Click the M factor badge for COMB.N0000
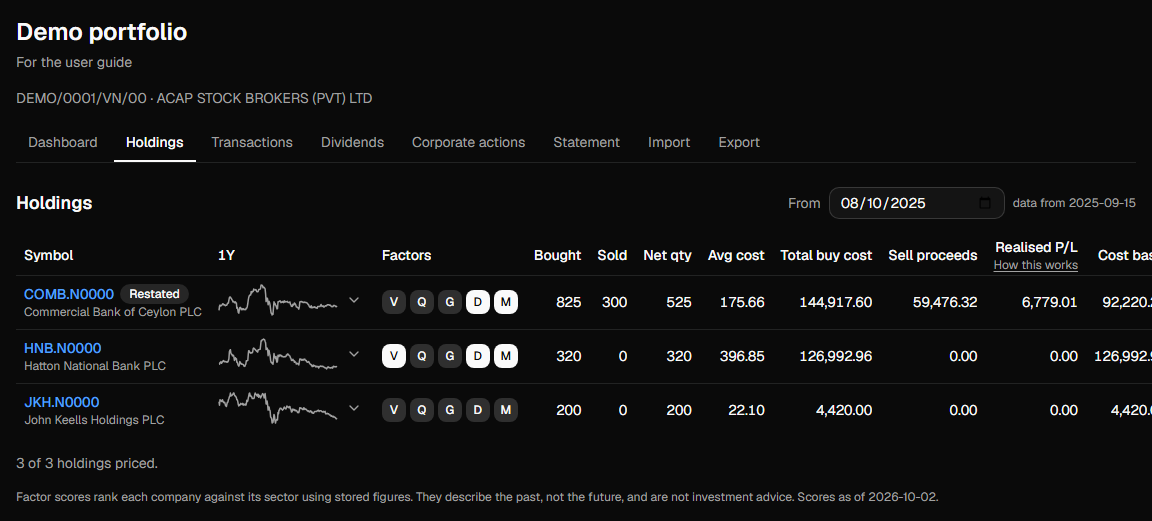 pyautogui.click(x=505, y=302)
